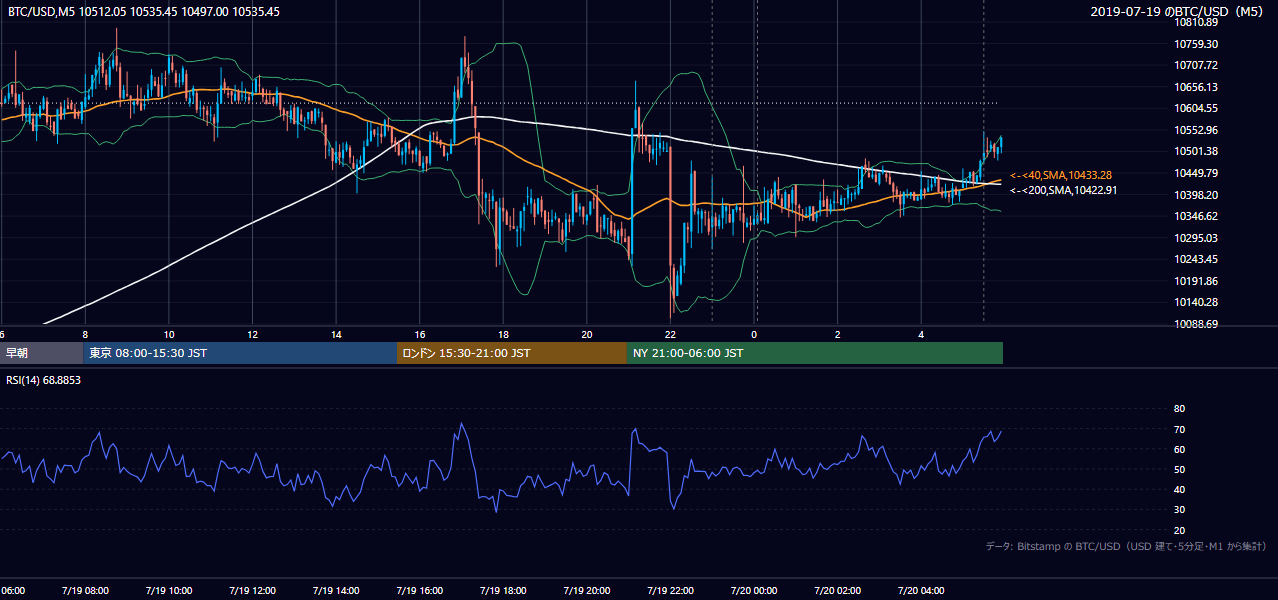The image size is (1278, 600).
Task: Click RSI scale value 40
Action: 1179,490
